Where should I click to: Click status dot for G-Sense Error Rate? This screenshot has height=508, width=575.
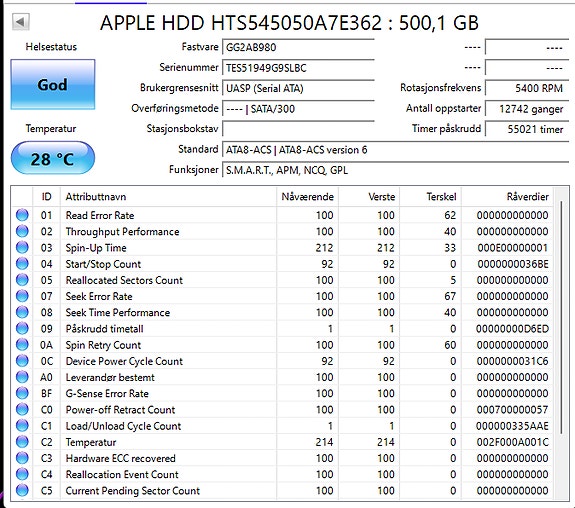pos(22,393)
